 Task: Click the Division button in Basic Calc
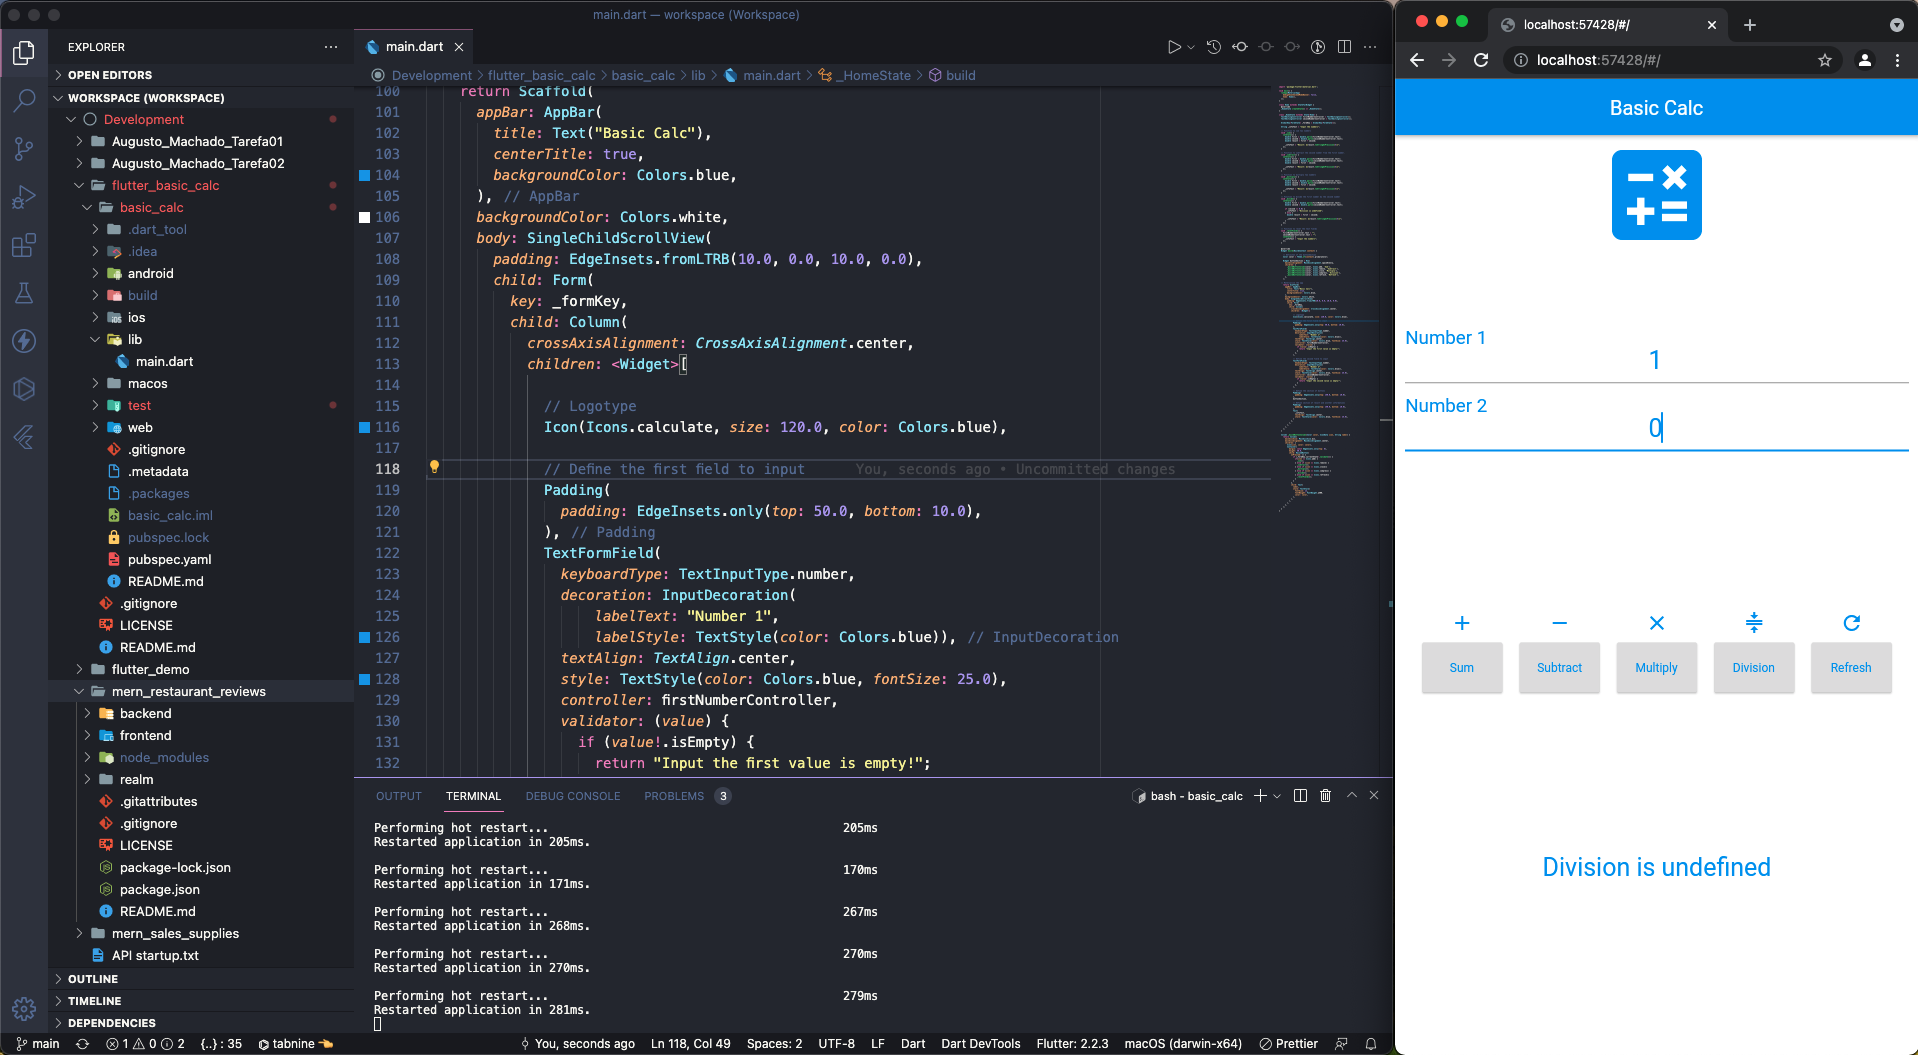[1754, 667]
